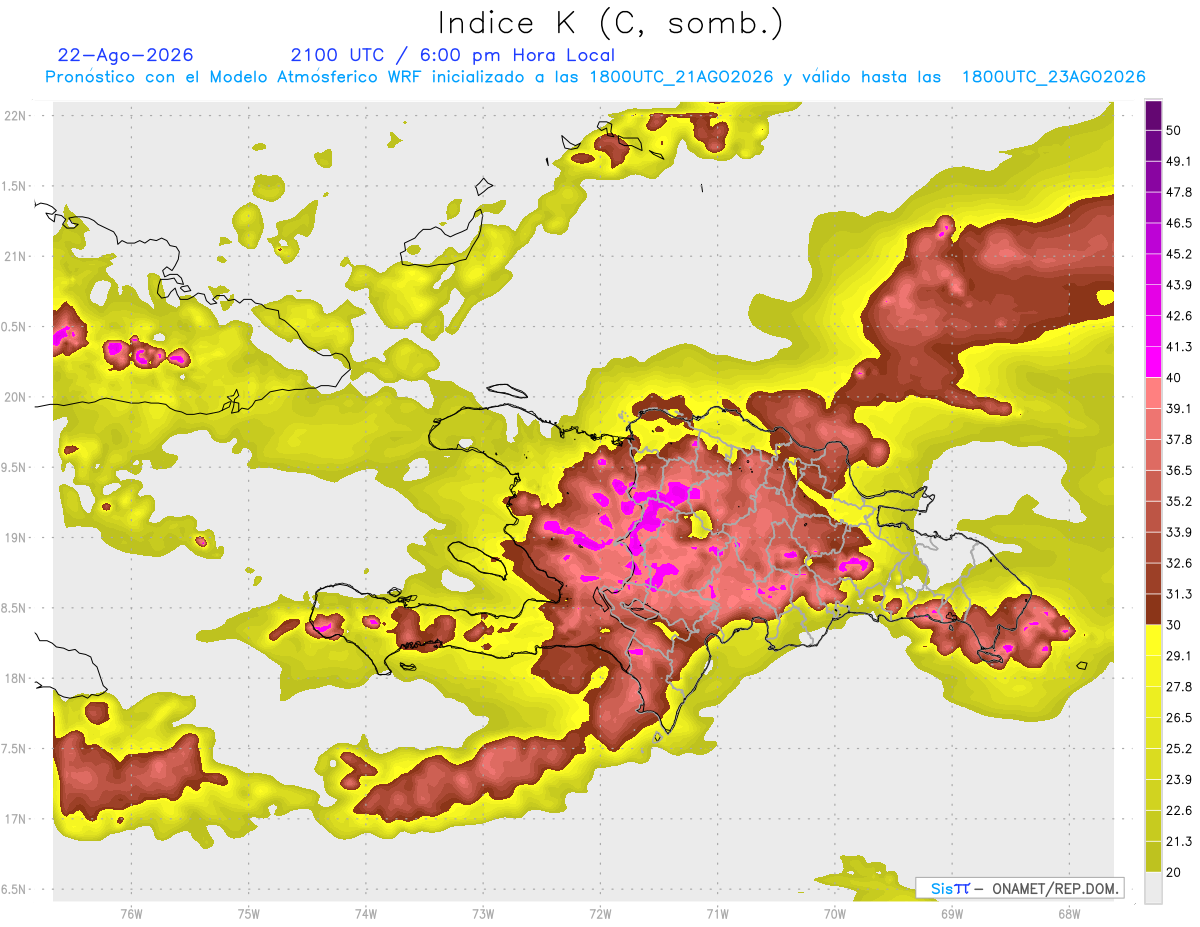The width and height of the screenshot is (1200, 927).
Task: Click the '71W' longitude label
Action: click(x=717, y=914)
